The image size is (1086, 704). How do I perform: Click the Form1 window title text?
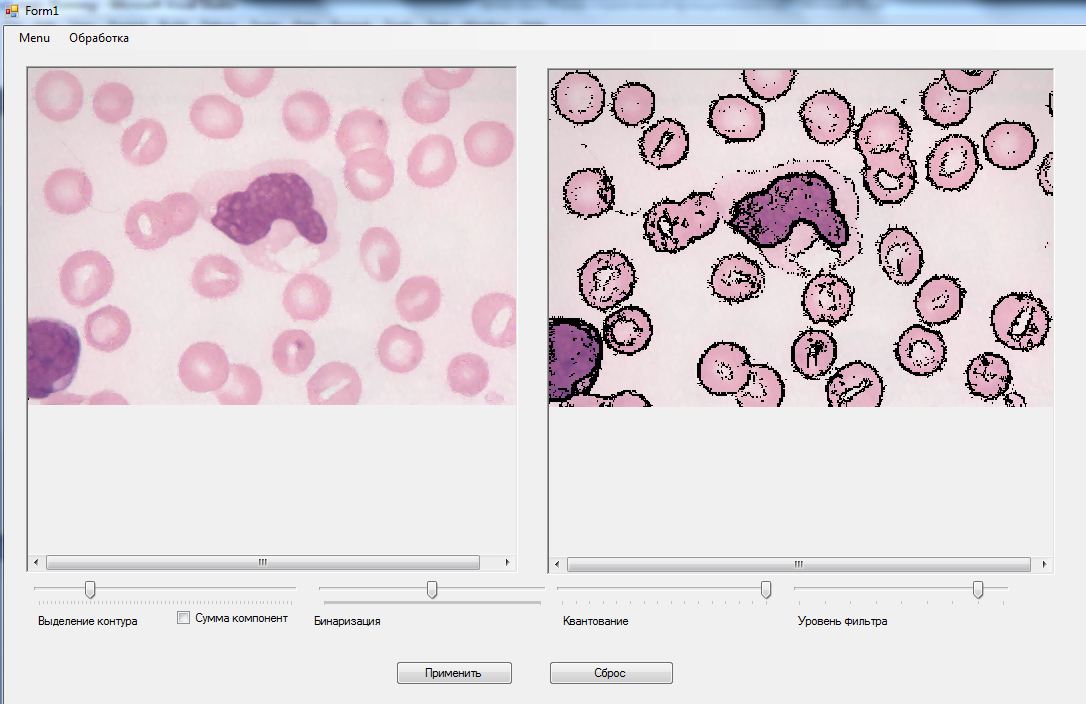click(42, 11)
